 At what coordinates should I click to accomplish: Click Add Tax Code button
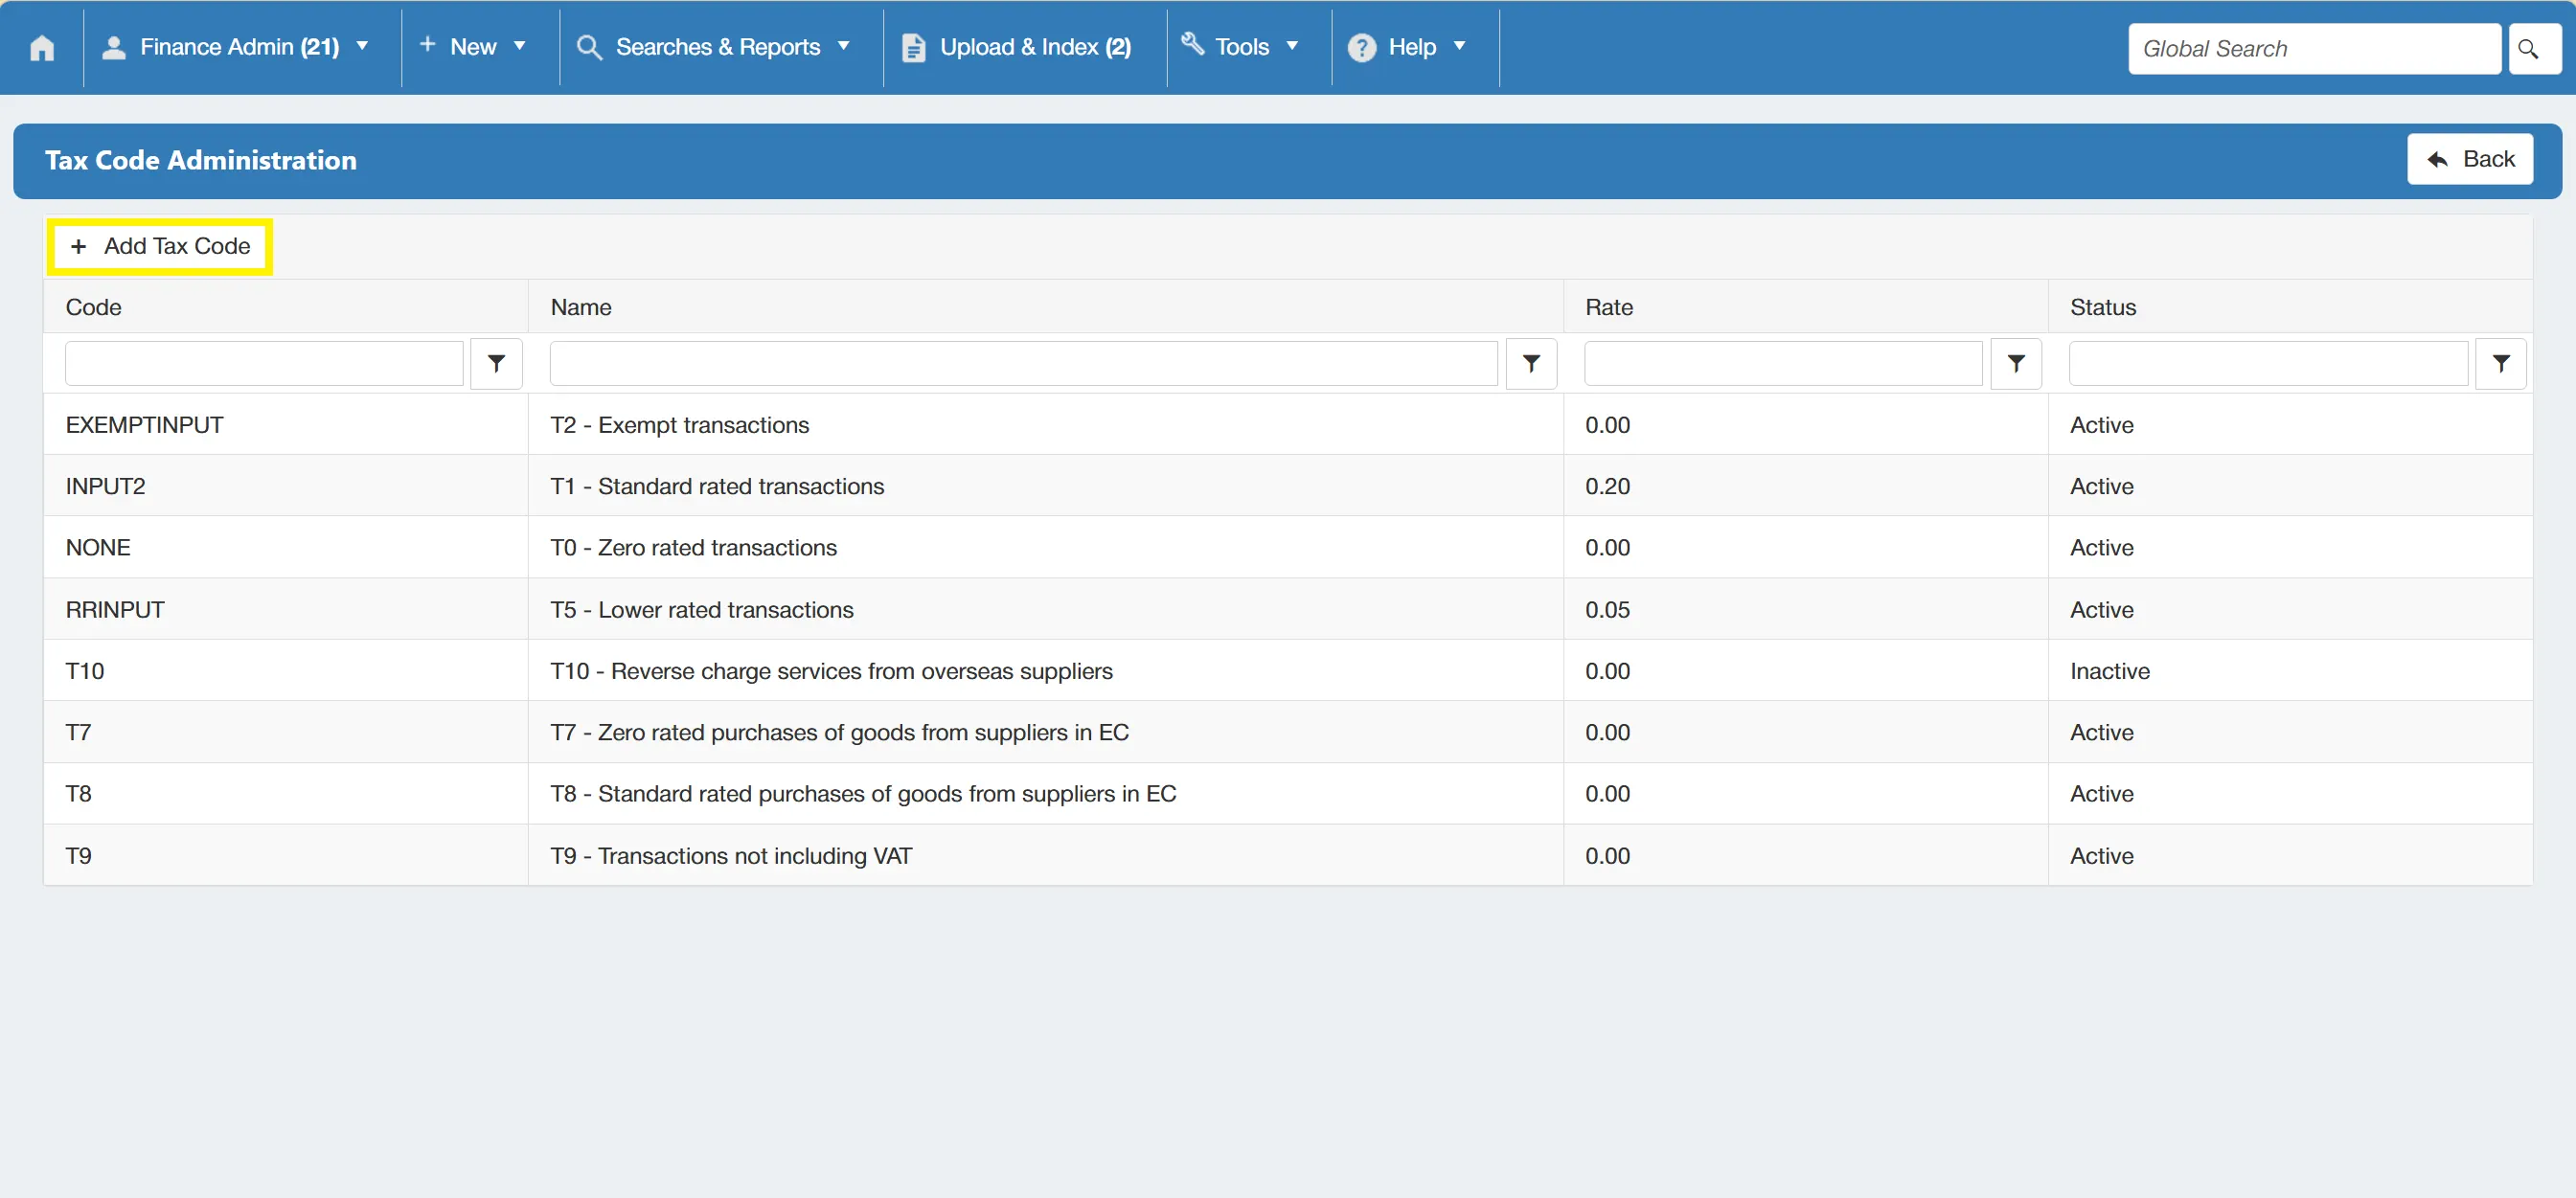point(160,246)
